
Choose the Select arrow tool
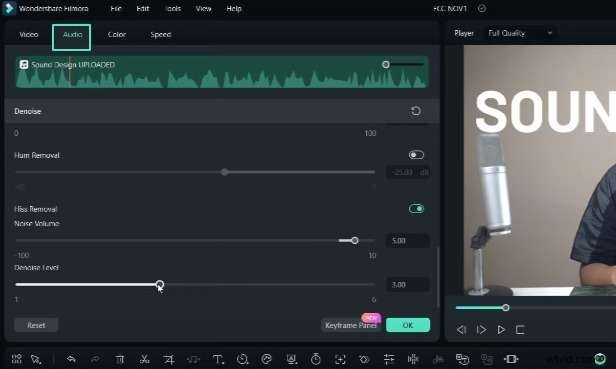tap(36, 359)
